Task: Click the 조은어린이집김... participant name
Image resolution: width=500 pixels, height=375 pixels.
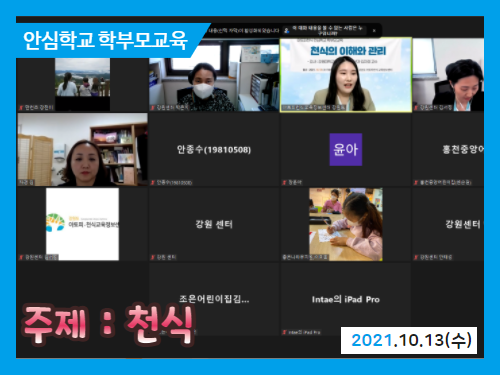Action: [214, 299]
